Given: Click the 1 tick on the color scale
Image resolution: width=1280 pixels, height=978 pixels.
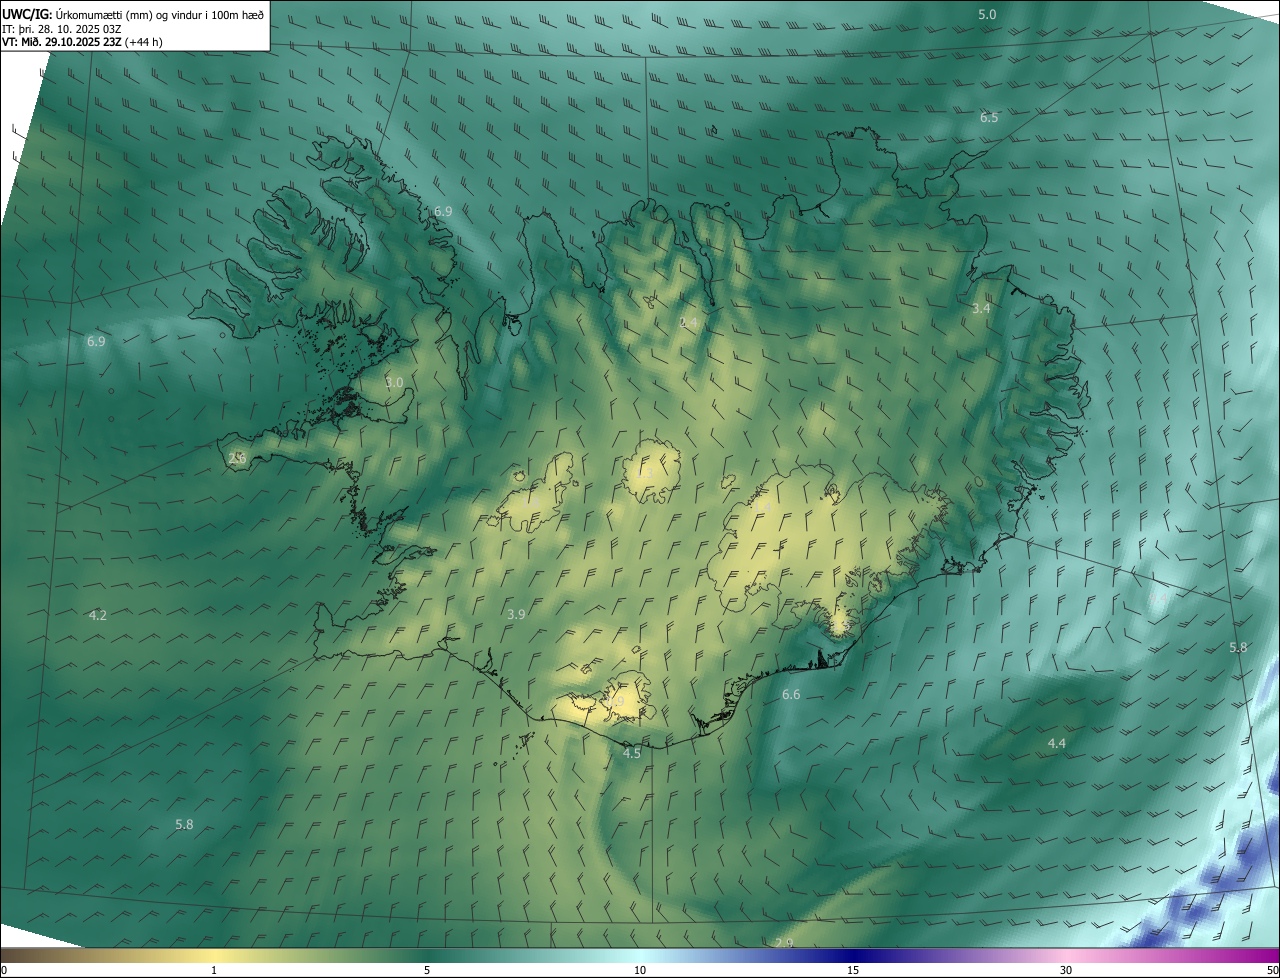Looking at the screenshot, I should pyautogui.click(x=214, y=970).
